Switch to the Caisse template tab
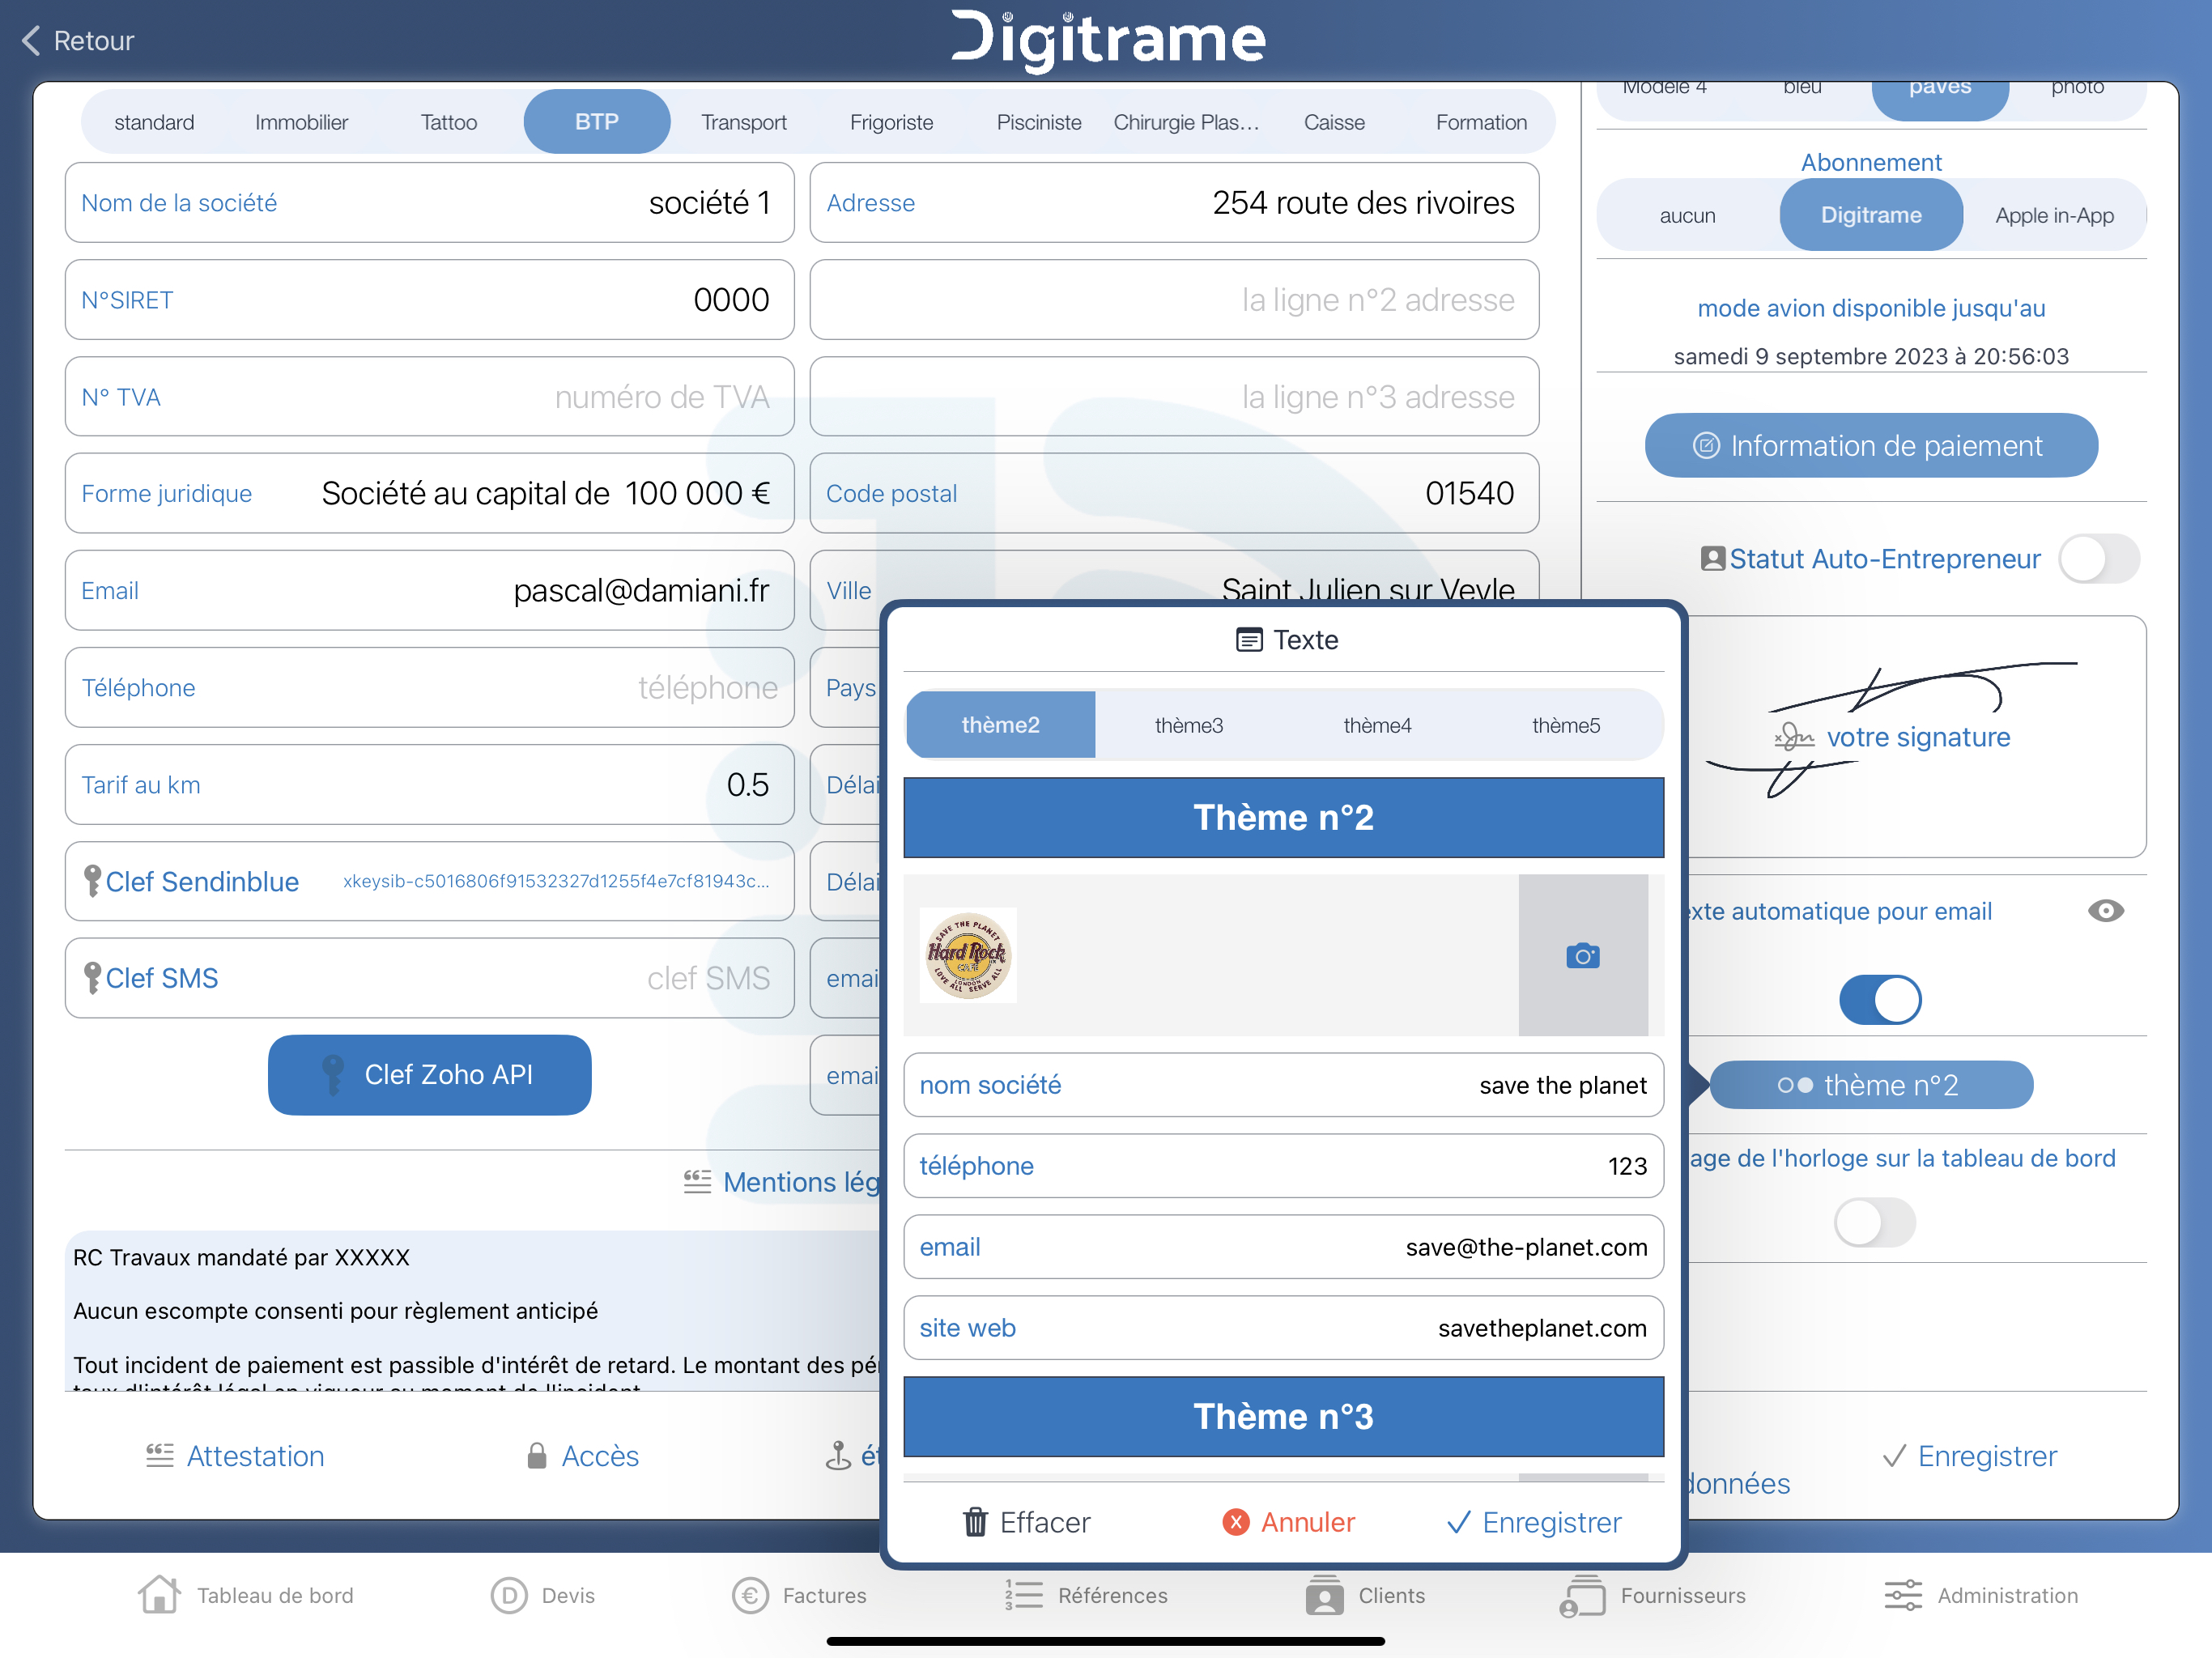This screenshot has width=2212, height=1658. (1334, 122)
